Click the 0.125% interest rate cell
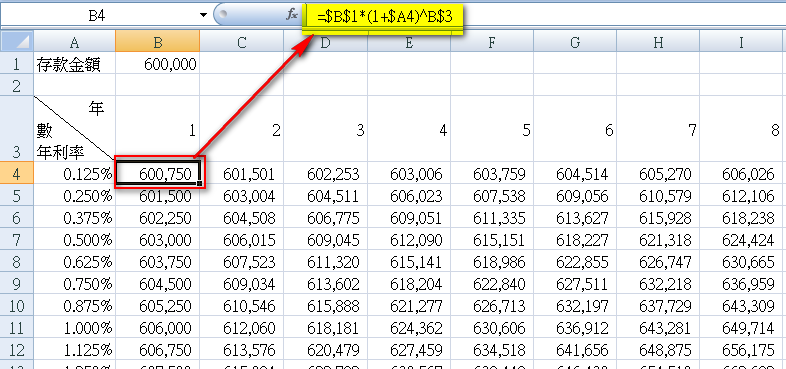This screenshot has height=369, width=786. click(74, 173)
